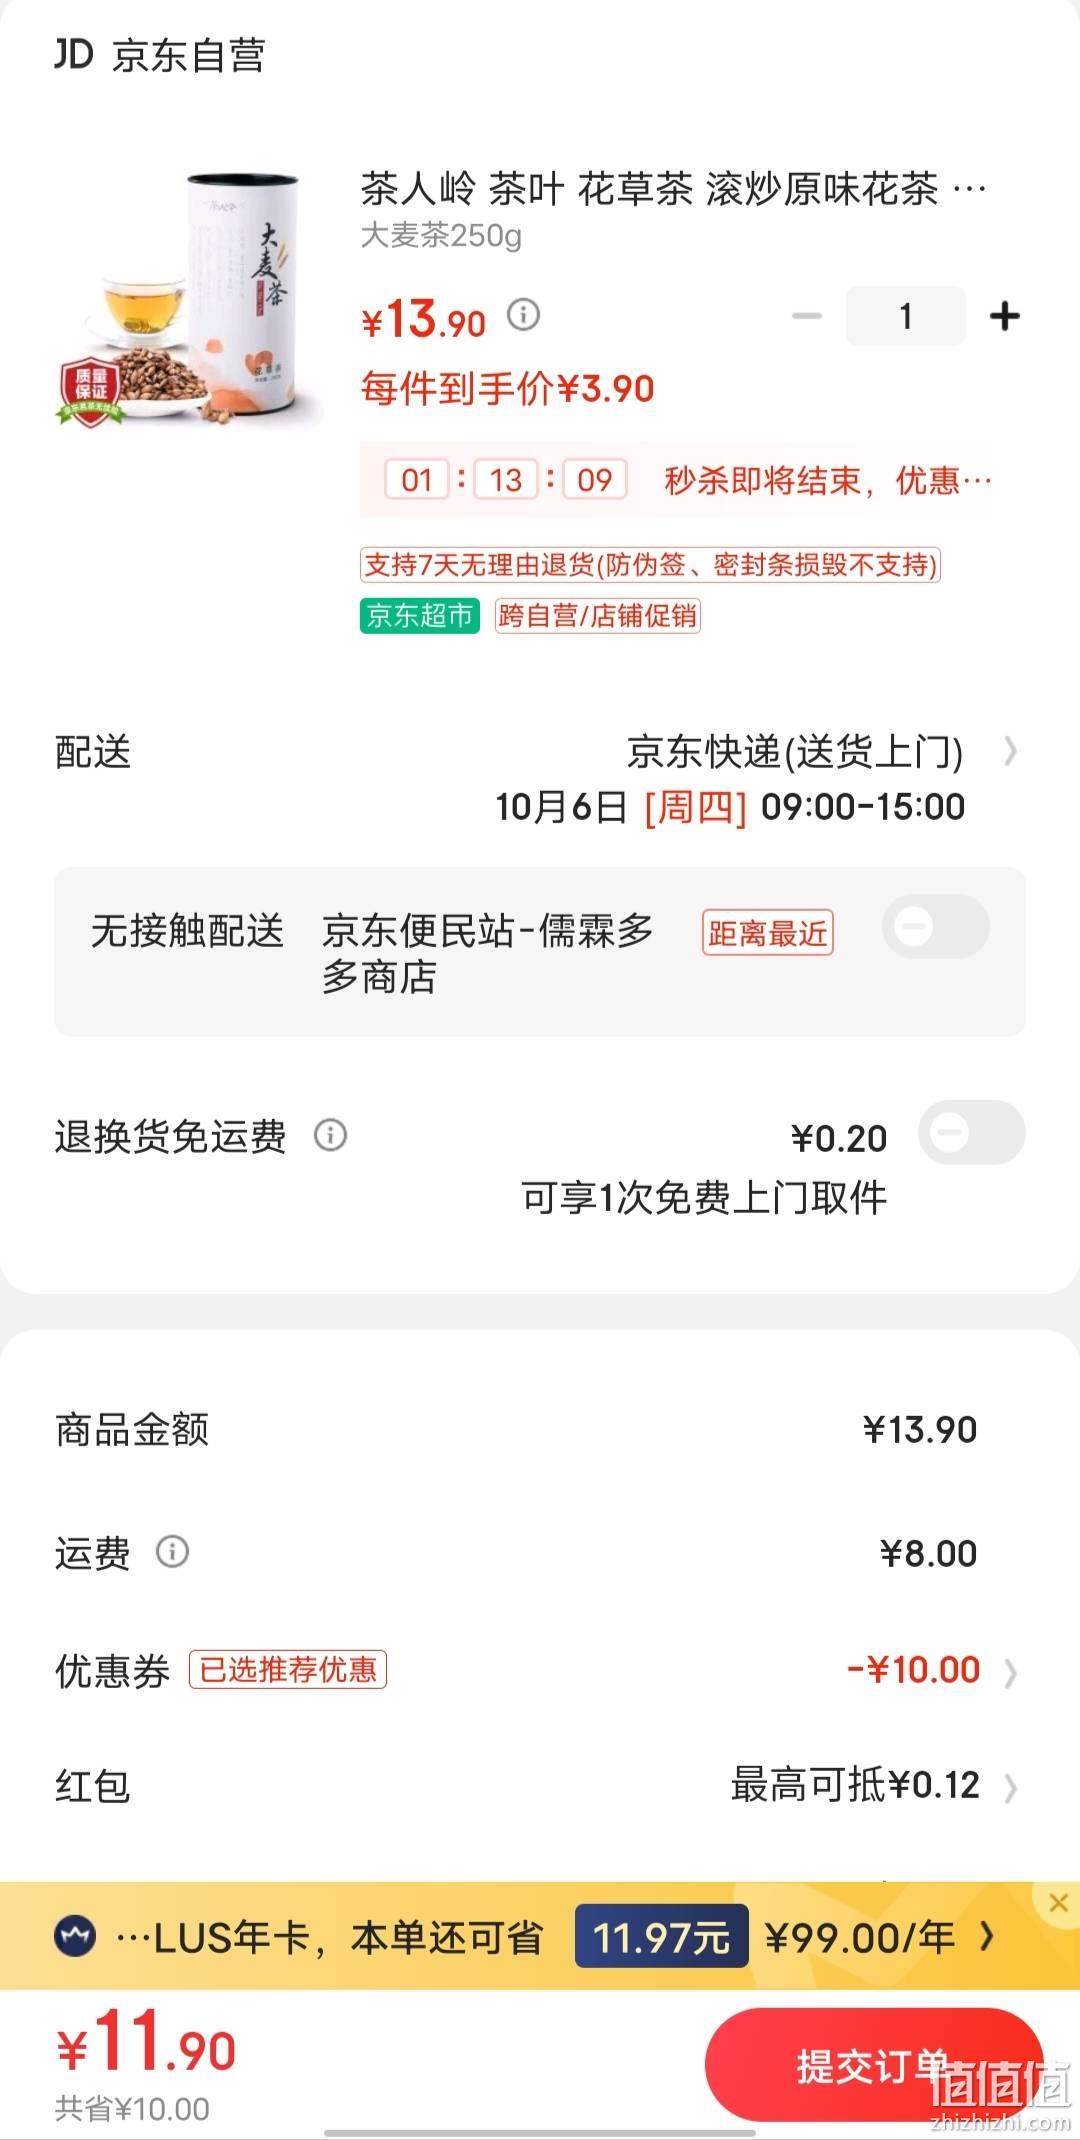Tap the info icon next to 运费

pos(172,1552)
